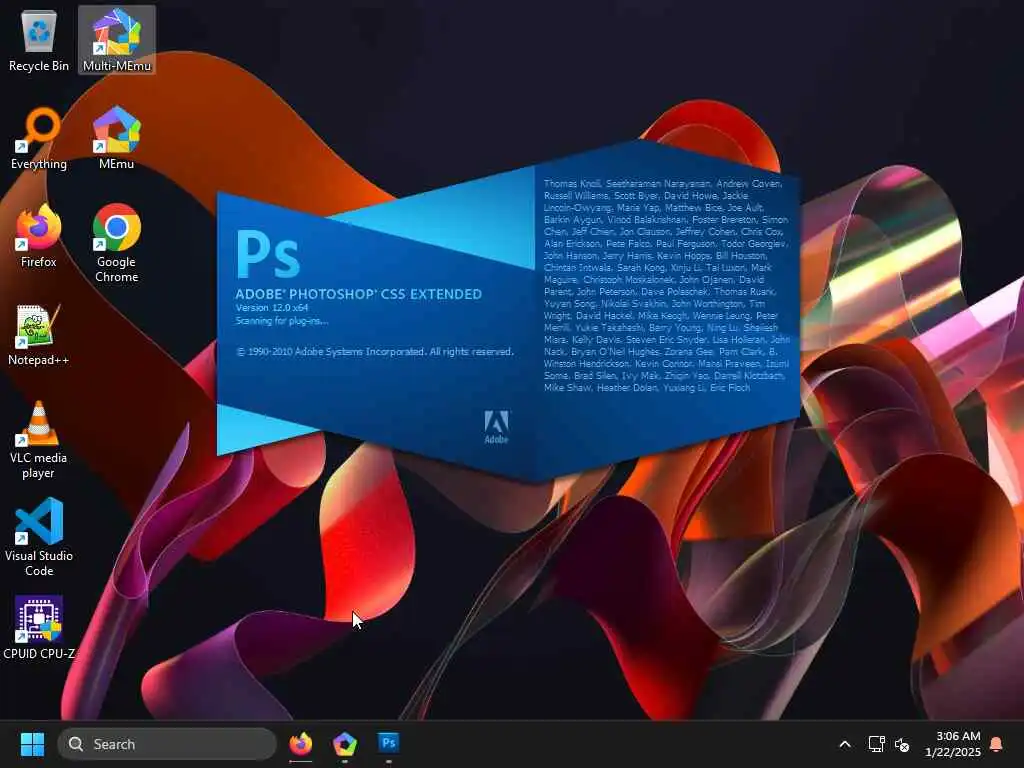Image resolution: width=1024 pixels, height=768 pixels.
Task: Click the CPUID CPU-Z desktop shortcut
Action: [x=39, y=628]
